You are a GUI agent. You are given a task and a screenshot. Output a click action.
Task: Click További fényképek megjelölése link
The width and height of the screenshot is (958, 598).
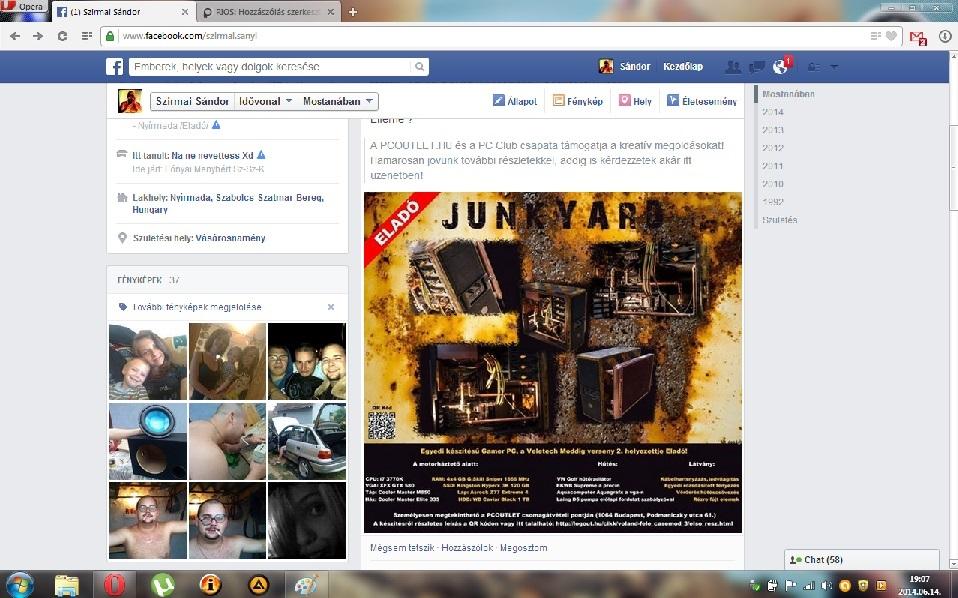197,307
